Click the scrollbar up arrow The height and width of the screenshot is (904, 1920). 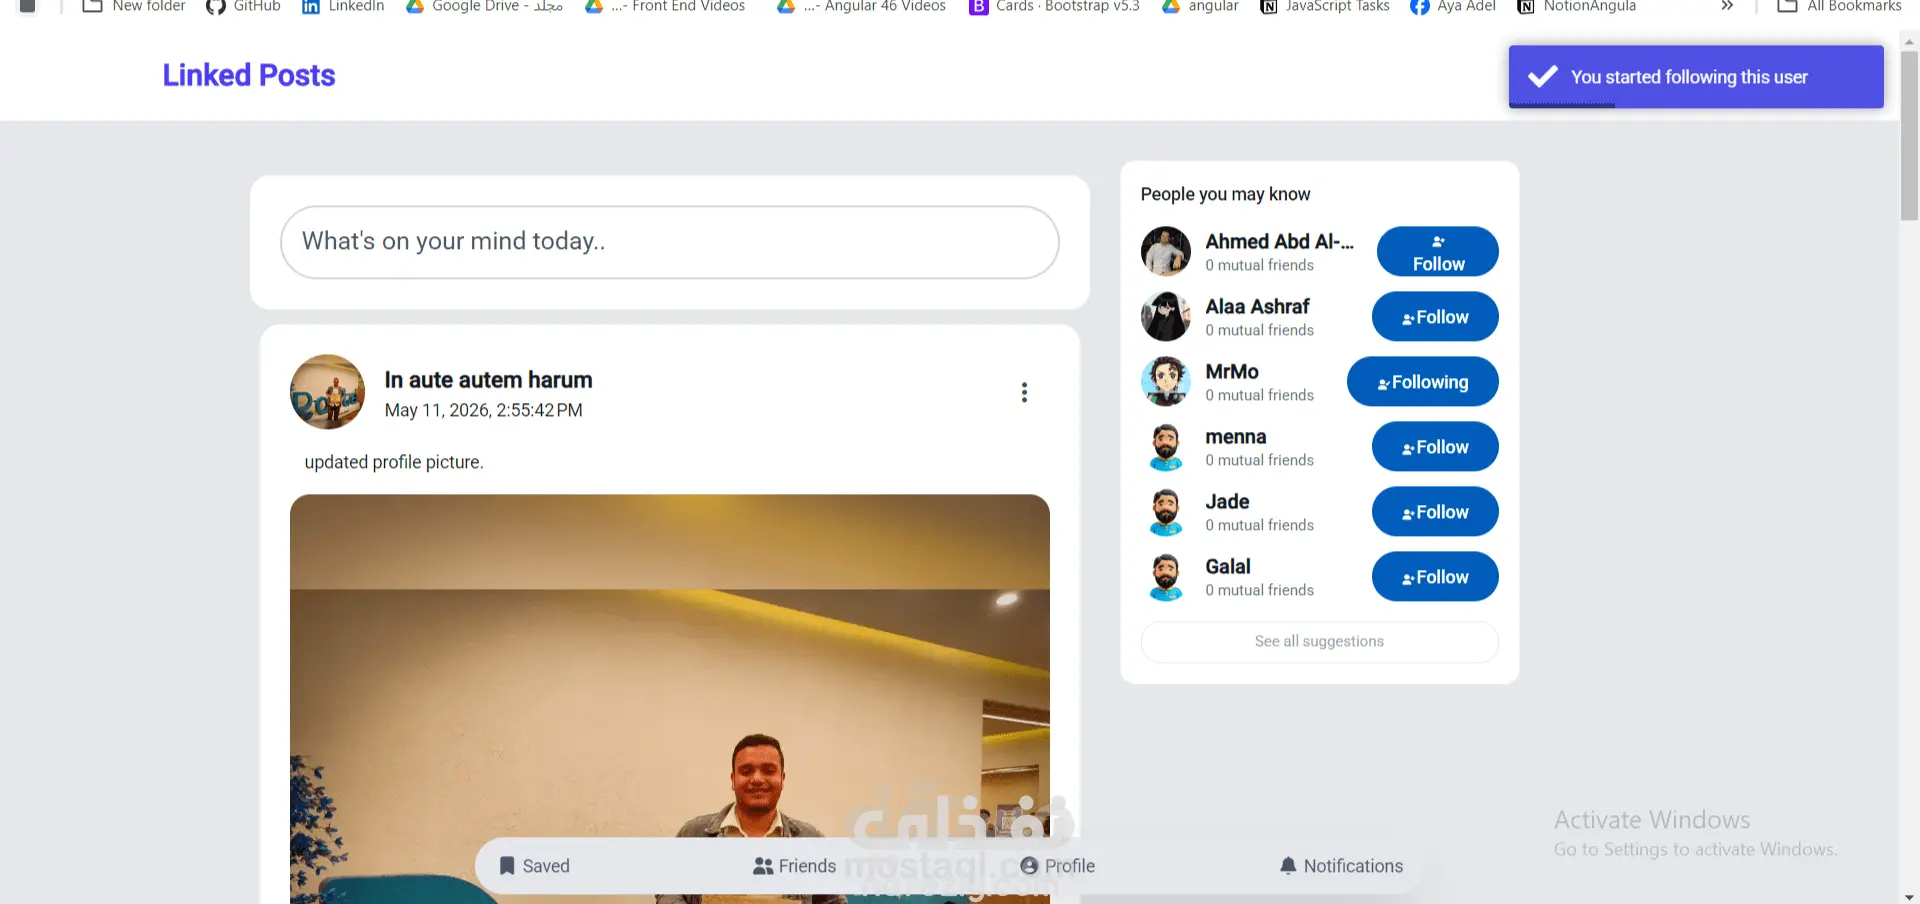pos(1909,42)
